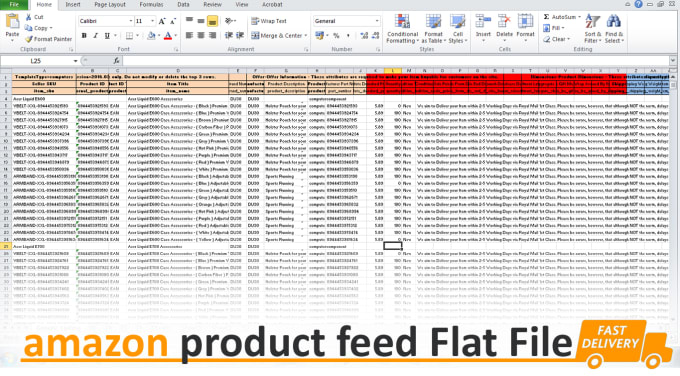This screenshot has width=680, height=376.
Task: Increase font size with the Grow Font icon
Action: [x=162, y=21]
